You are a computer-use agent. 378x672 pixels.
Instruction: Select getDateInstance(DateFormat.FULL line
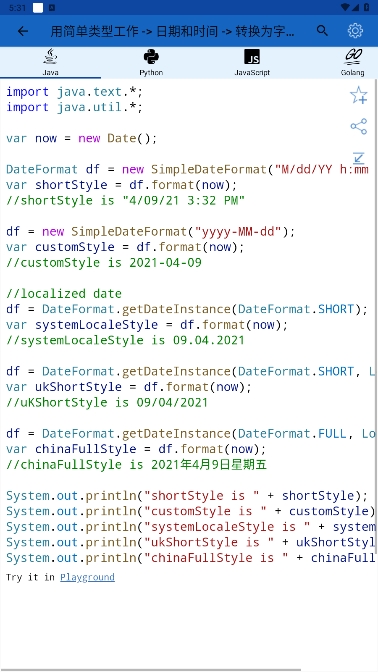(x=191, y=434)
